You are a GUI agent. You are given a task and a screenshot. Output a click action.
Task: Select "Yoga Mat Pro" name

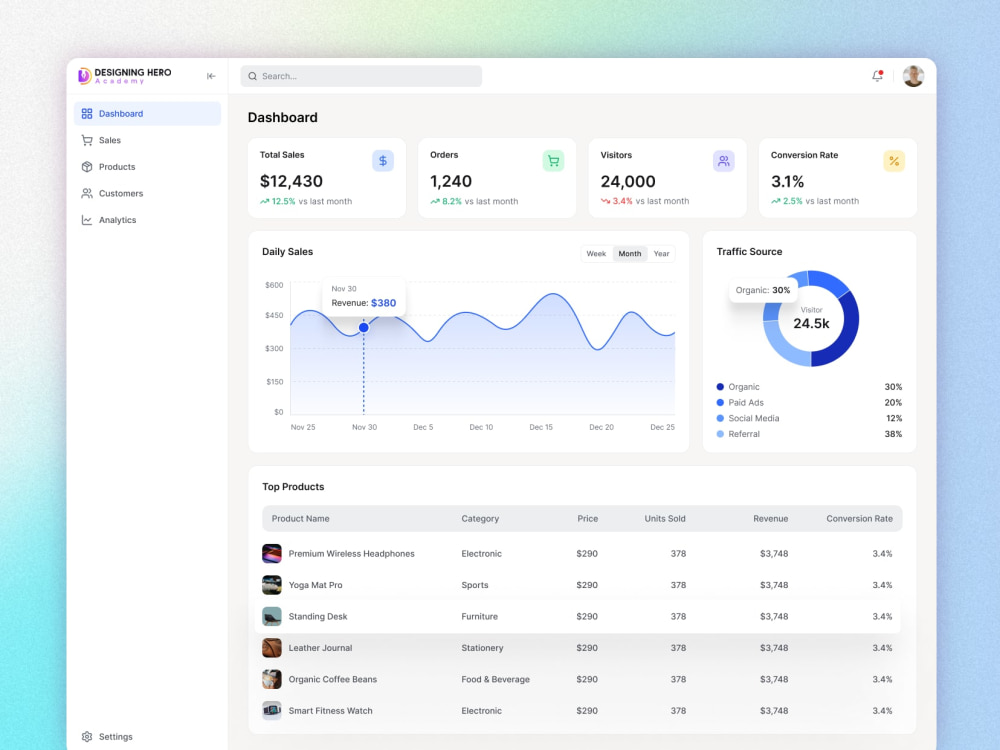click(x=315, y=585)
